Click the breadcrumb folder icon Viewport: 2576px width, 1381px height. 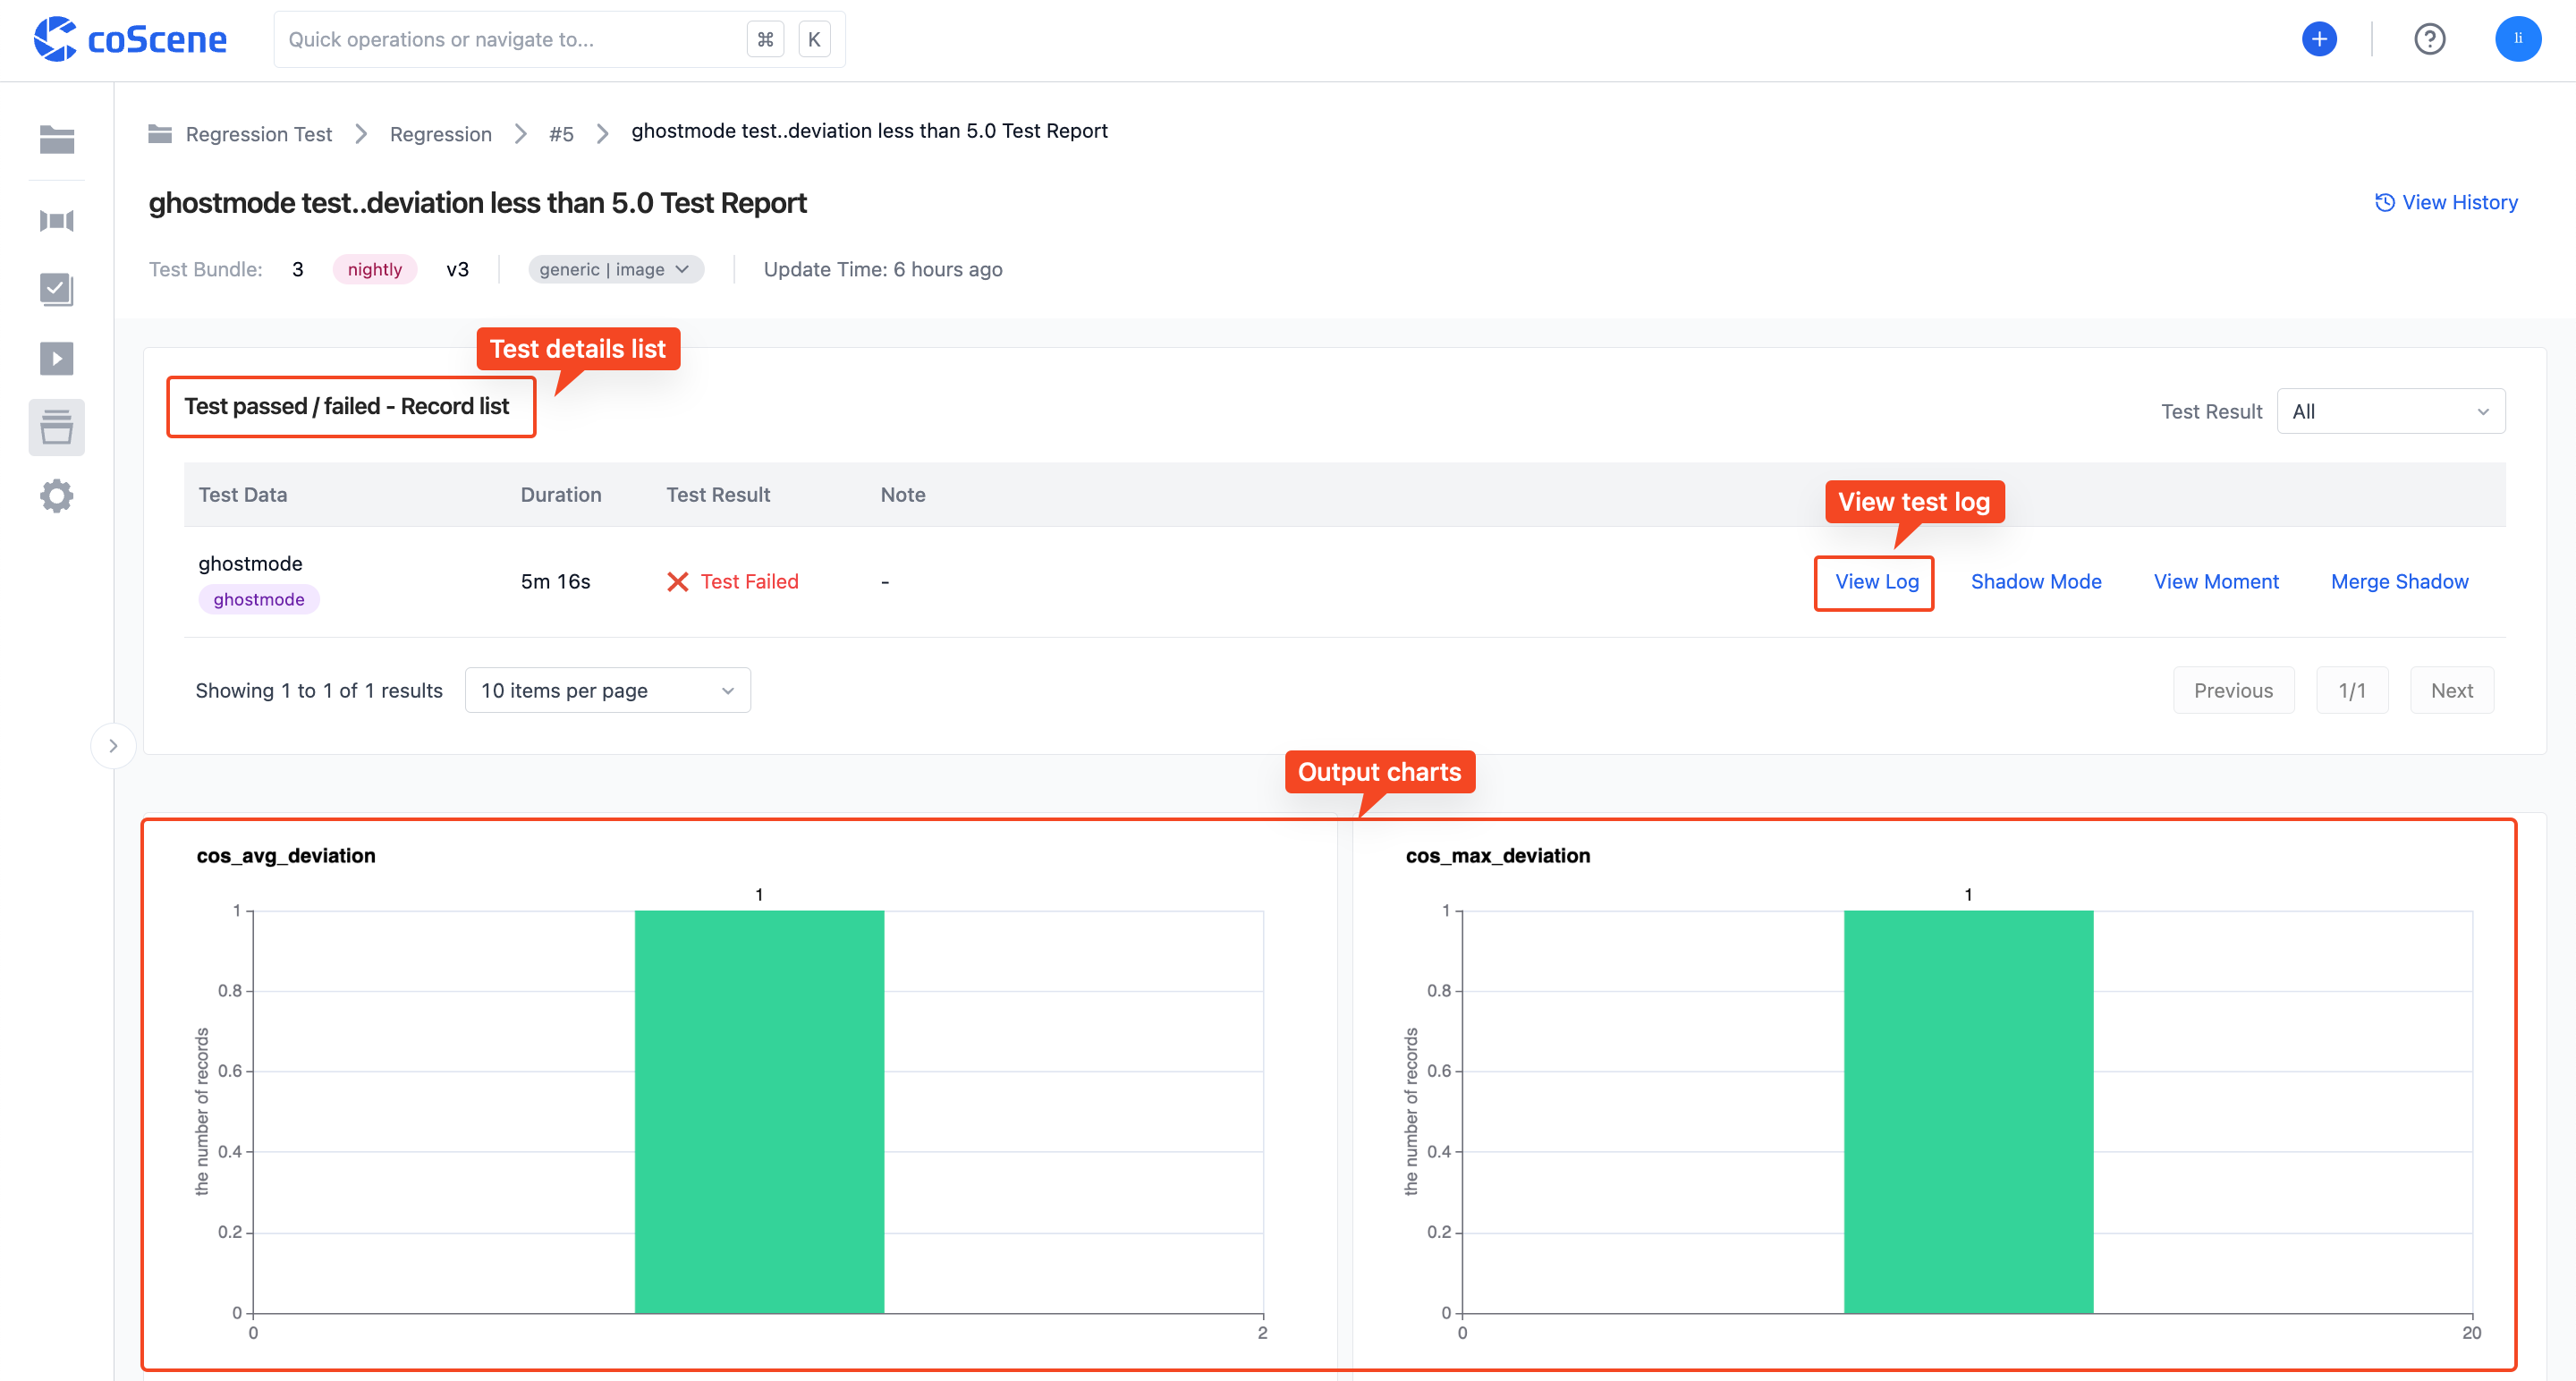click(160, 133)
